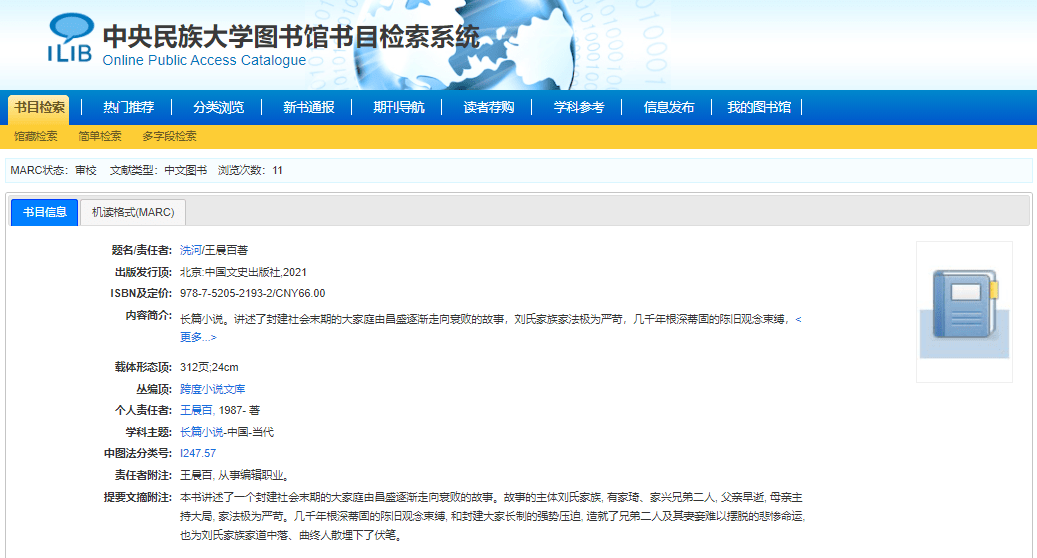This screenshot has width=1037, height=558.
Task: Click the 312页;24cm description text
Action: click(209, 367)
